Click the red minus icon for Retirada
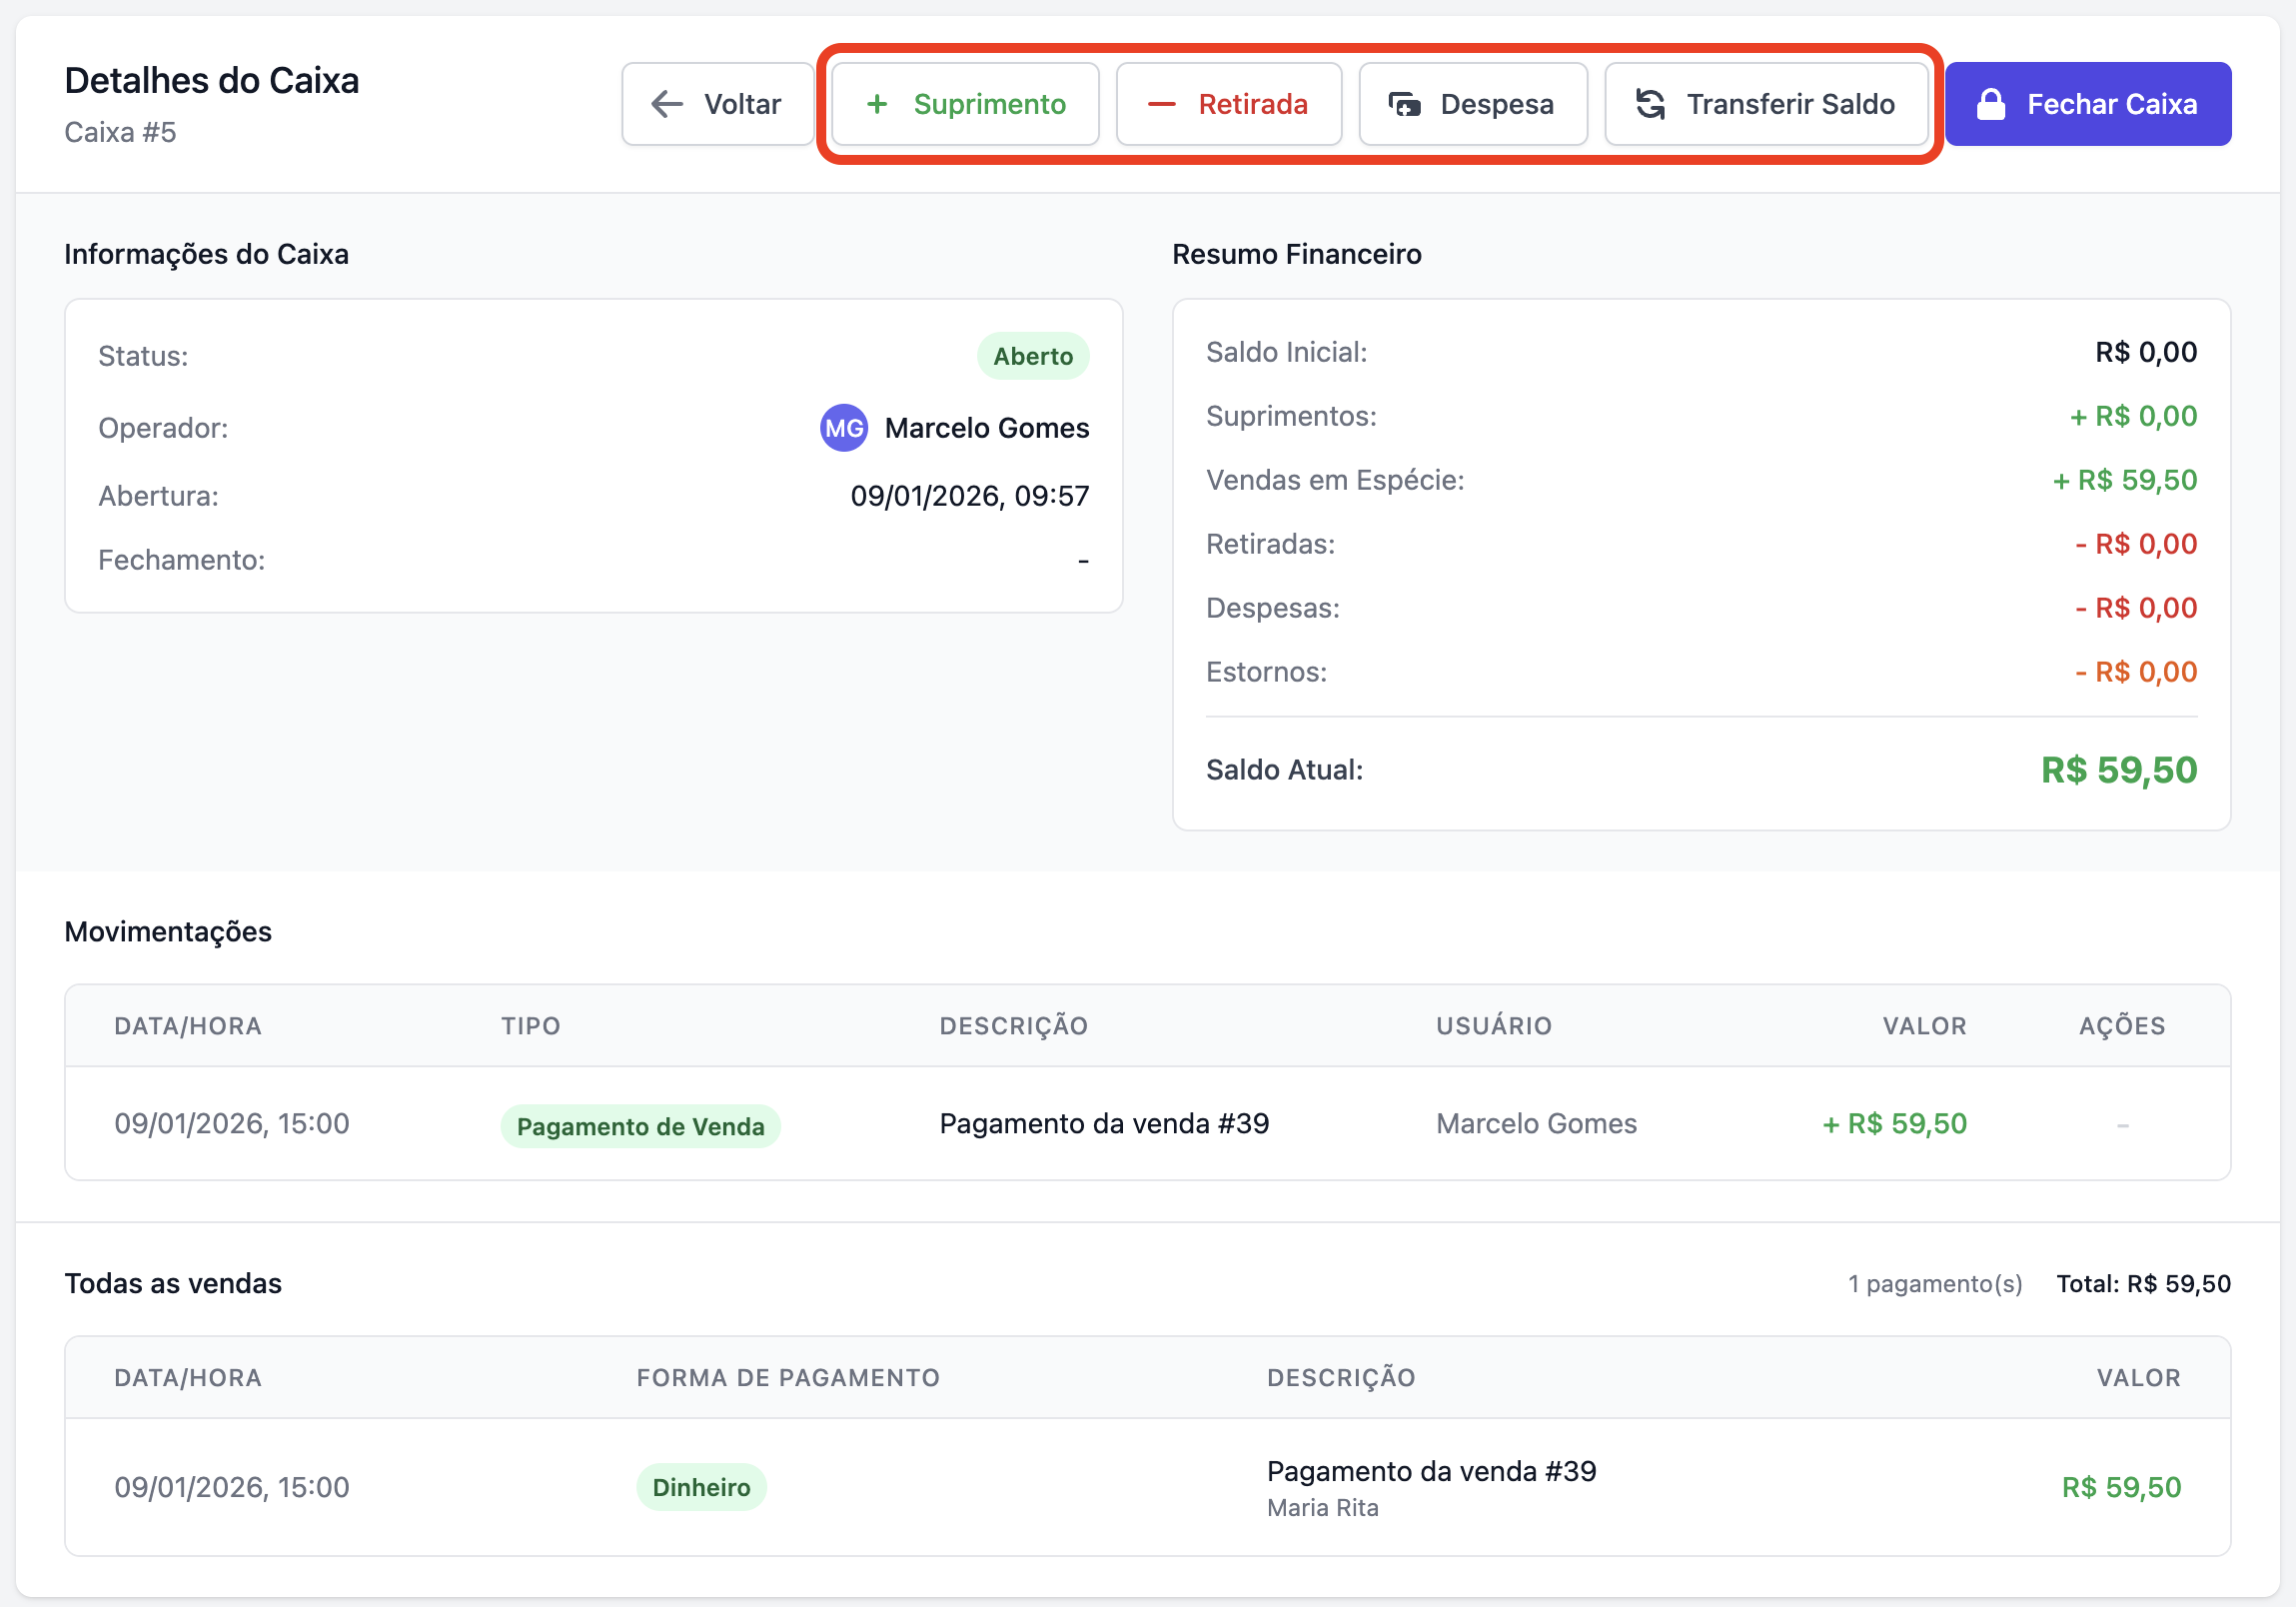Viewport: 2296px width, 1607px height. click(1161, 104)
